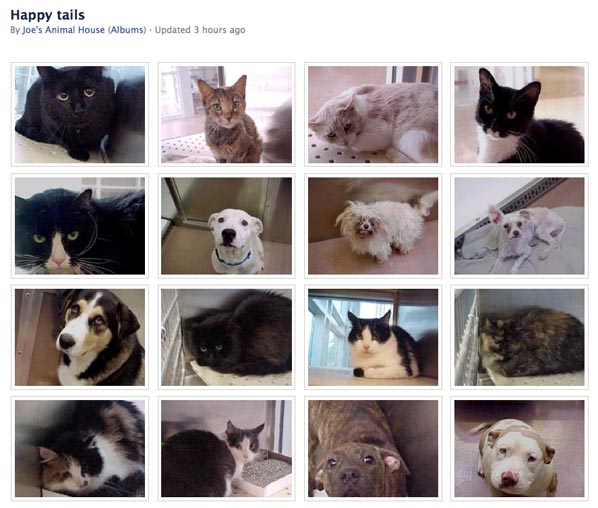Screen dimensions: 598x508
Task: View the white dog with blue collar
Action: pyautogui.click(x=227, y=226)
